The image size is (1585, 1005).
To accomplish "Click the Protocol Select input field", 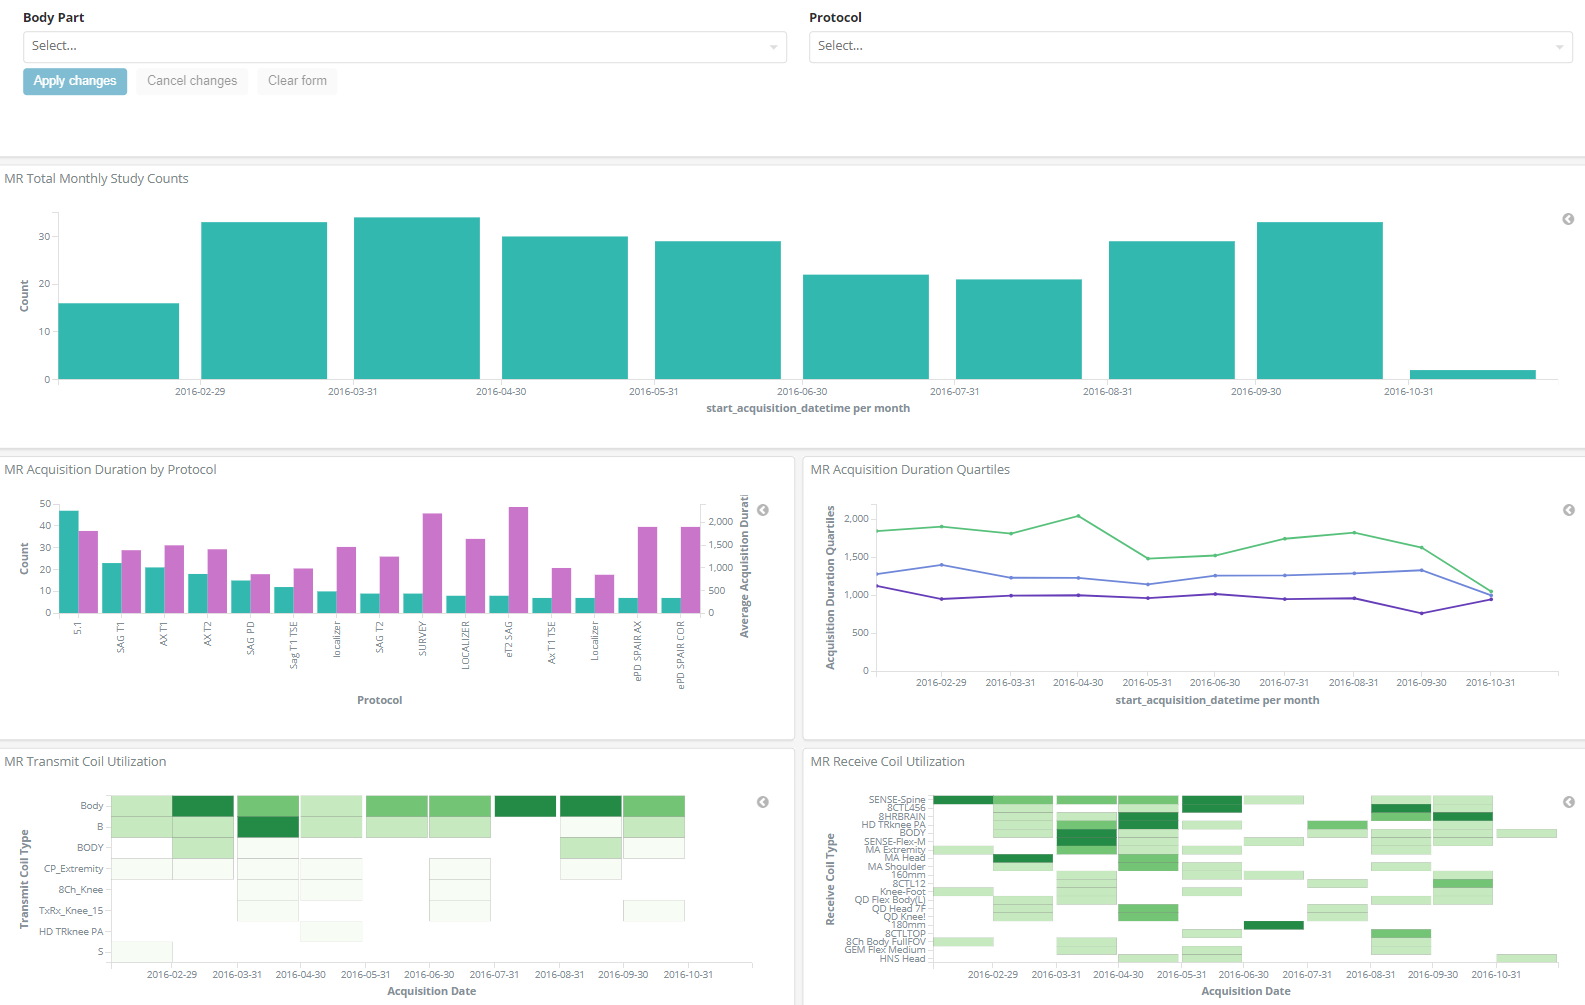I will click(x=1180, y=47).
